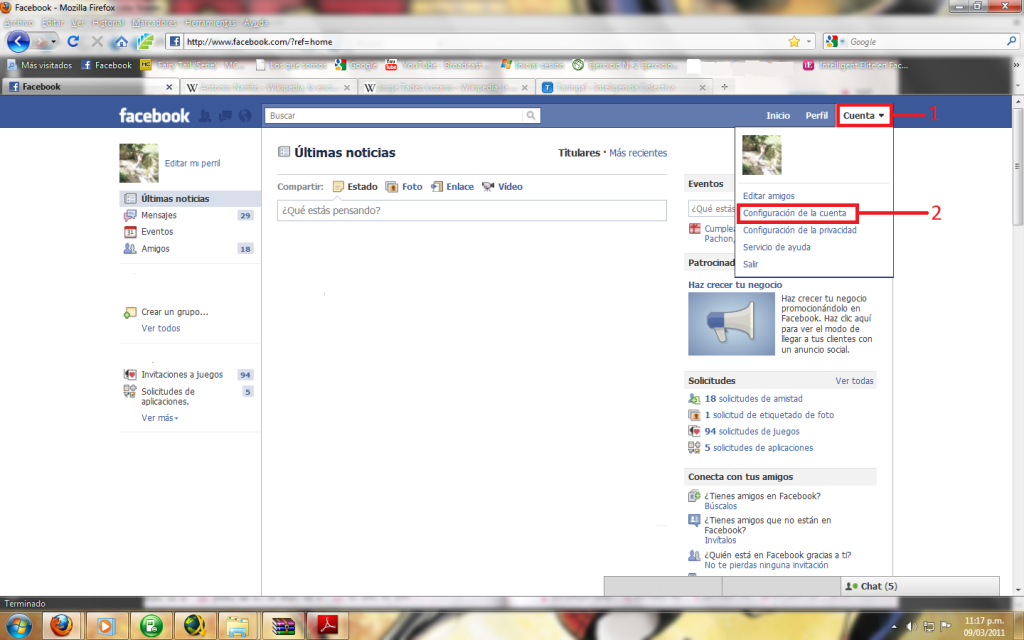Open file explorer folder on taskbar
The width and height of the screenshot is (1024, 640).
tap(238, 625)
